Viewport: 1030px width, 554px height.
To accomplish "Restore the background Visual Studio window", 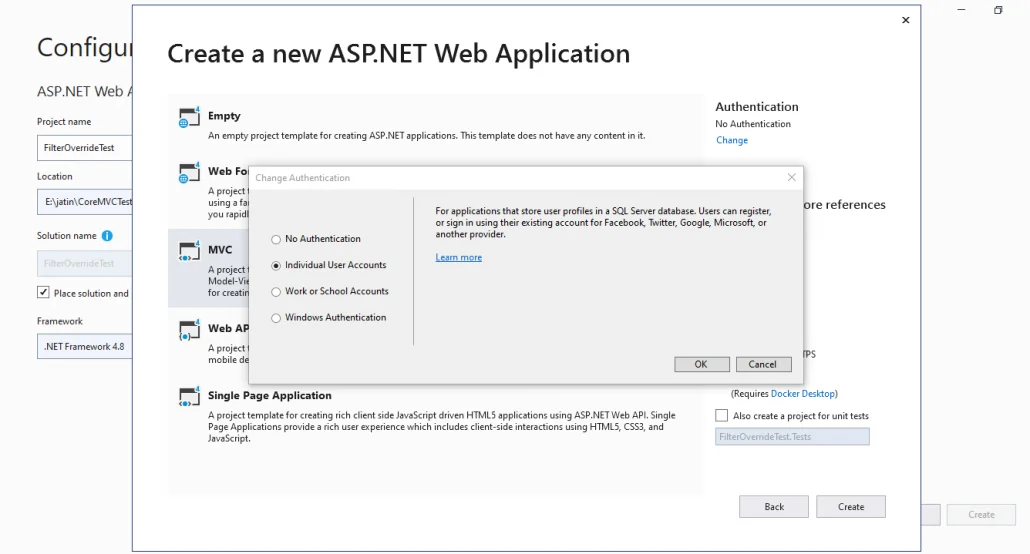I will (998, 10).
